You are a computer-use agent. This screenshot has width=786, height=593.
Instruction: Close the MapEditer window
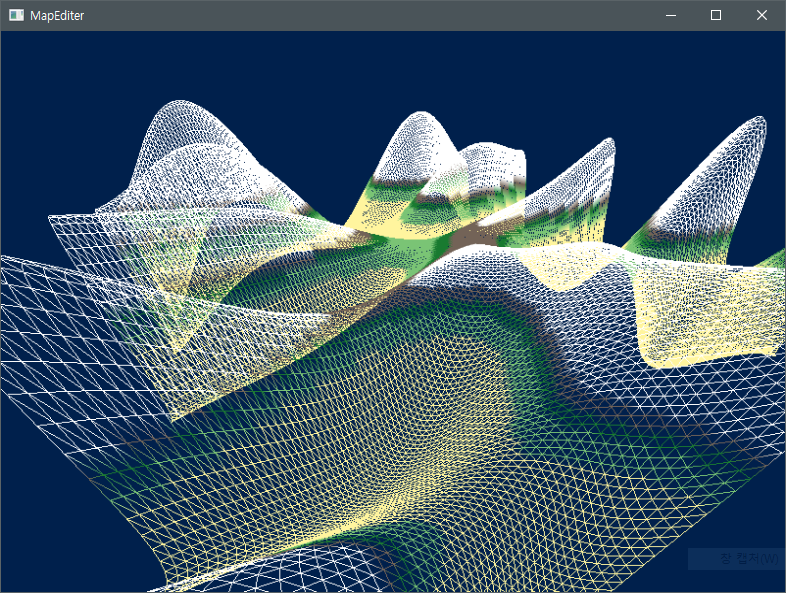(x=761, y=16)
